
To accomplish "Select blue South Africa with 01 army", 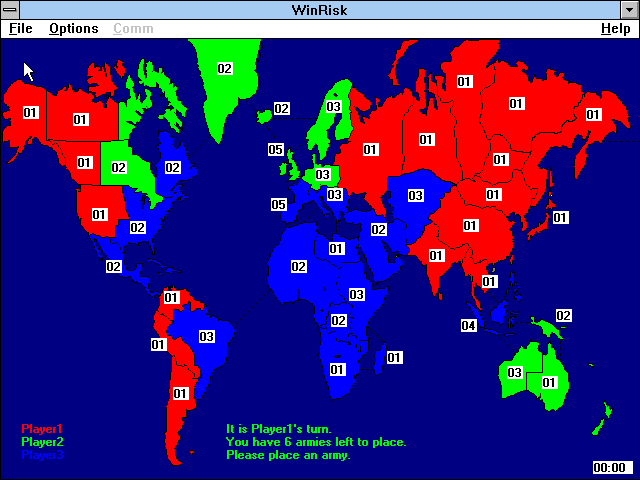I will tap(337, 369).
